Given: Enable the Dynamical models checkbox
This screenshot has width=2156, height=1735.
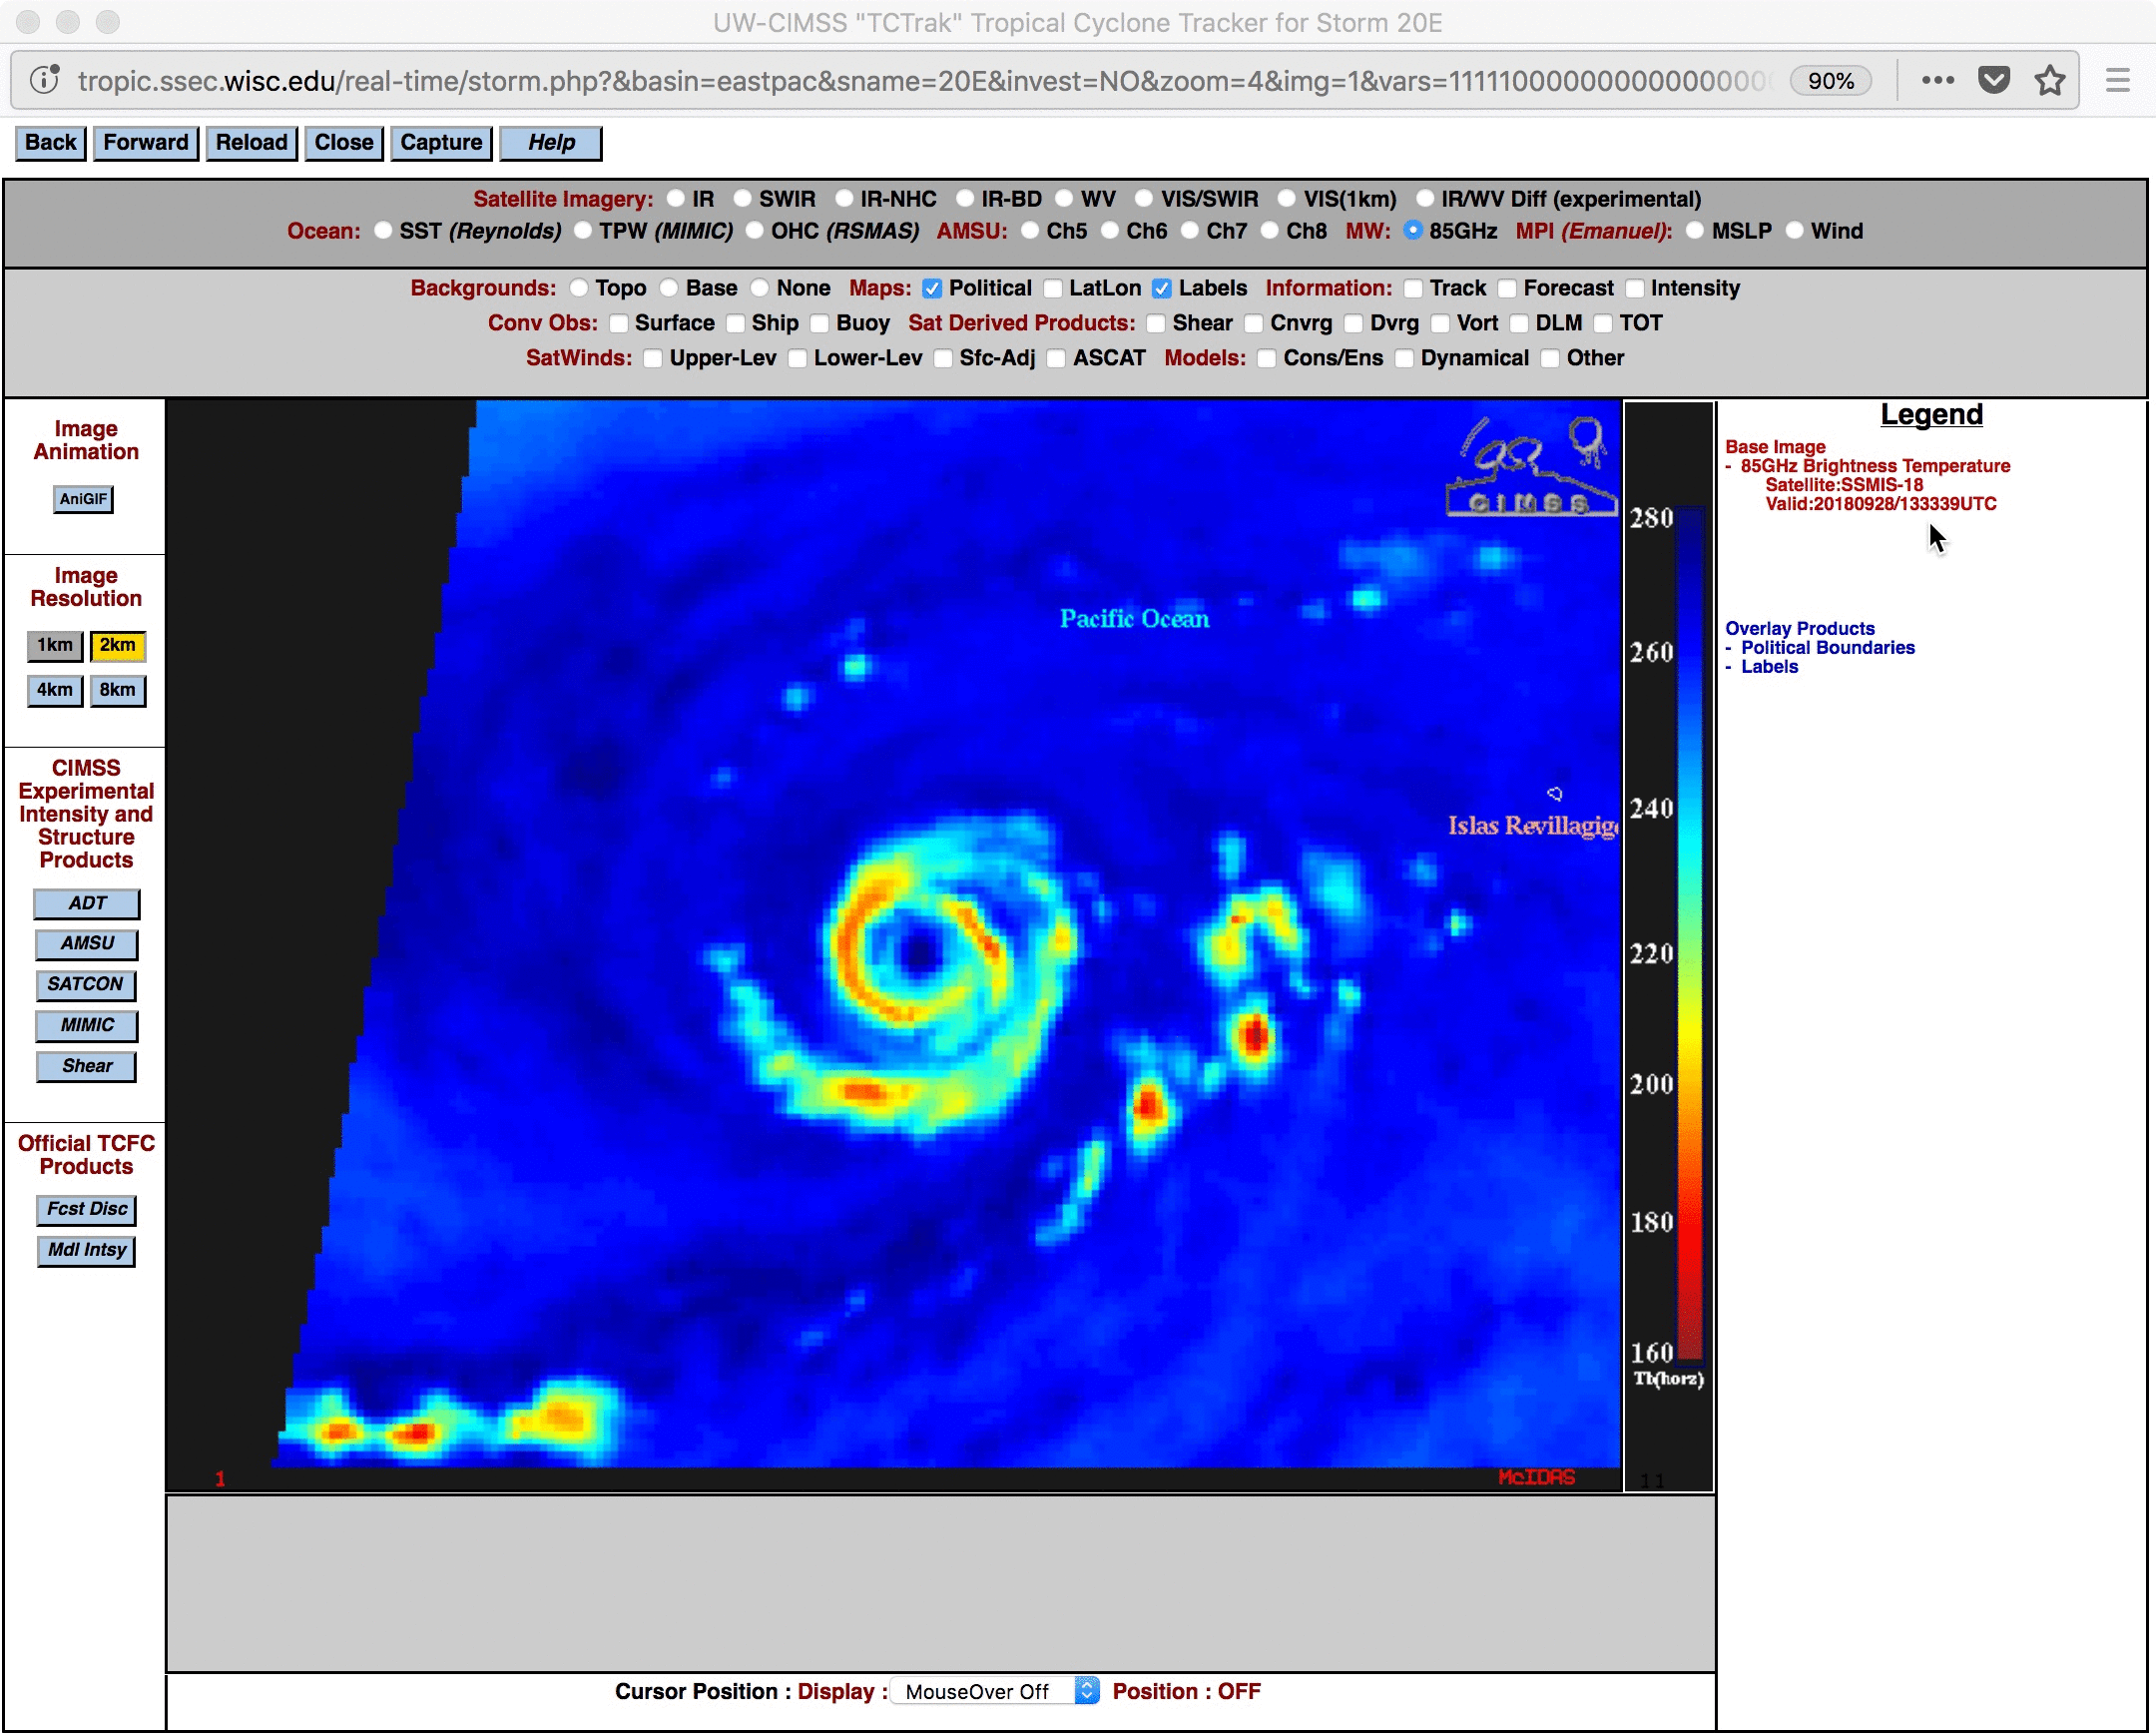Looking at the screenshot, I should pos(1405,359).
